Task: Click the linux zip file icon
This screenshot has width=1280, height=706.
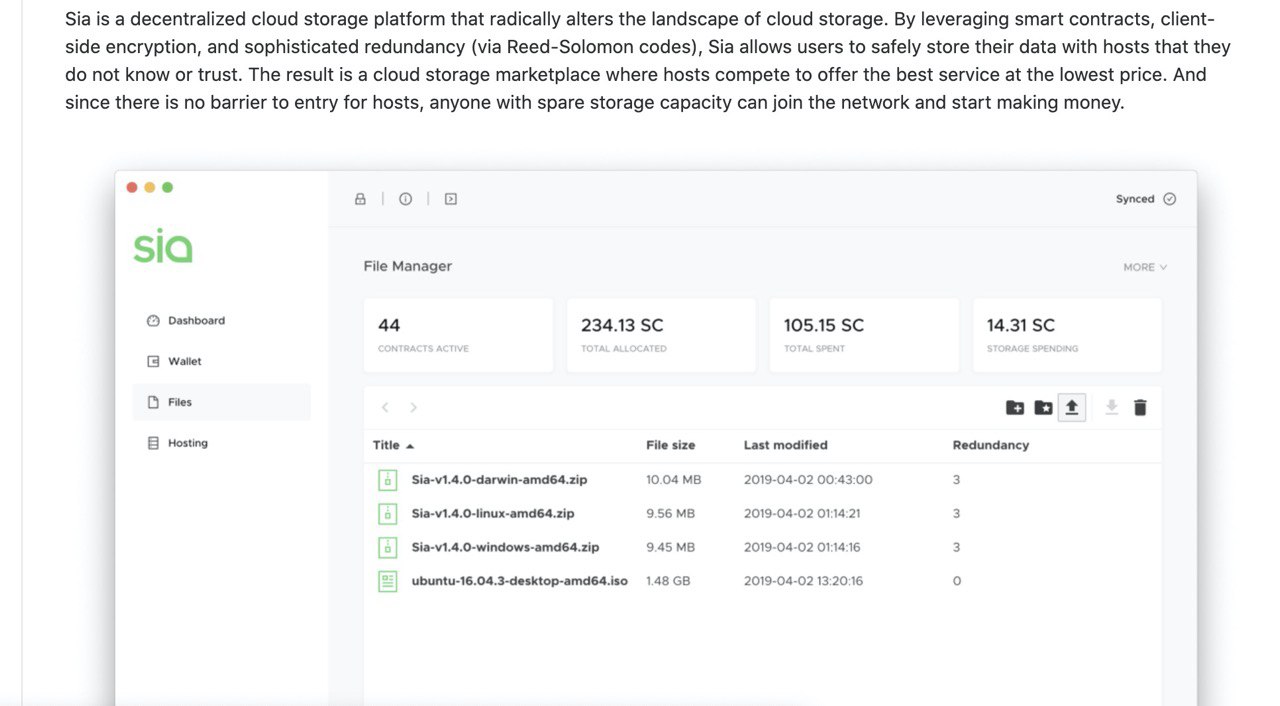Action: tap(387, 514)
